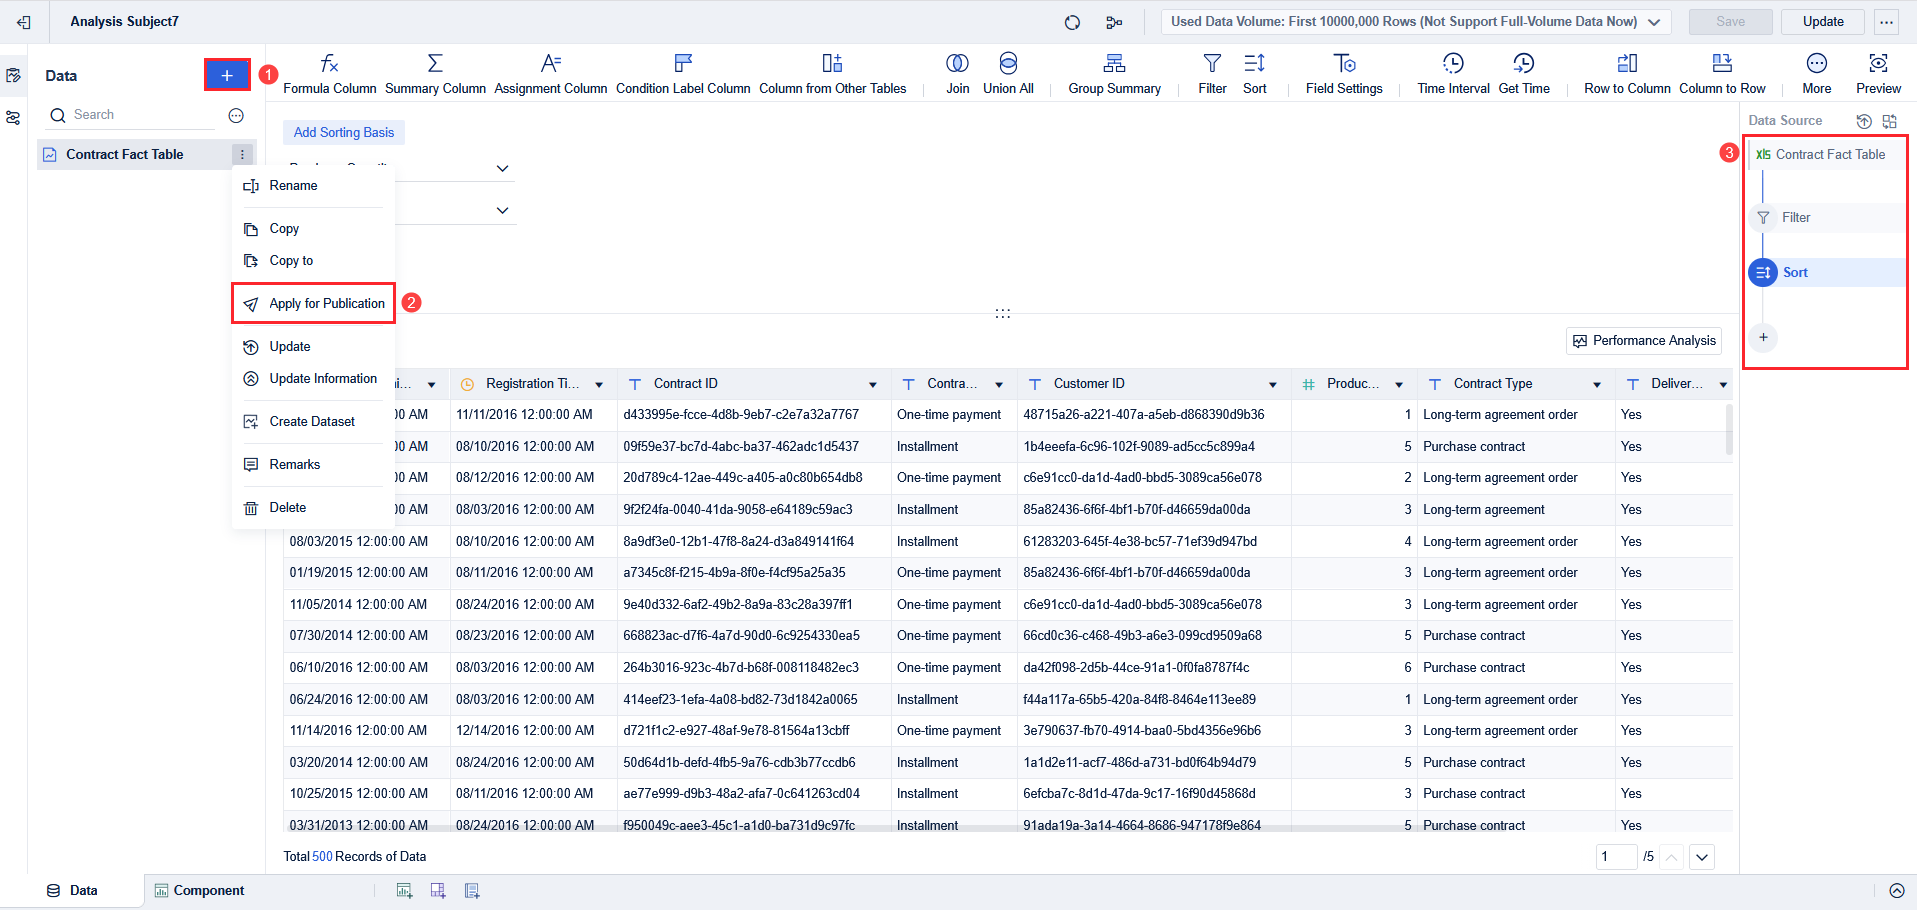Open Contract Type column dropdown arrow
This screenshot has width=1917, height=910.
(x=1597, y=385)
